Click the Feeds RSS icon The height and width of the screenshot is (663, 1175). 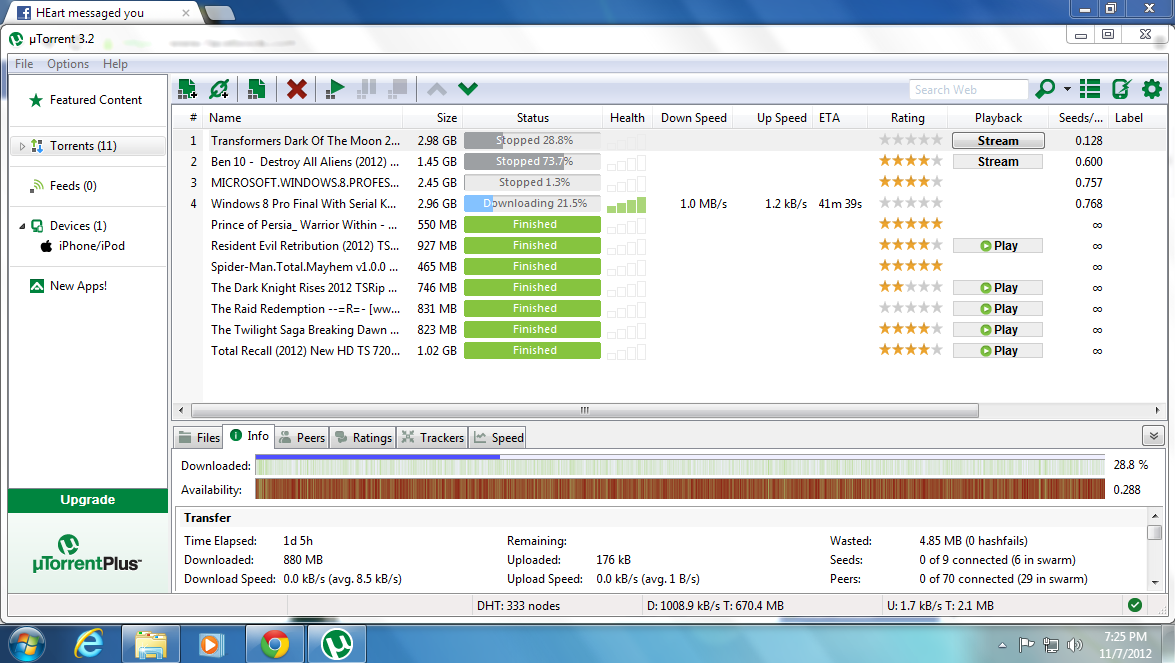[x=36, y=186]
